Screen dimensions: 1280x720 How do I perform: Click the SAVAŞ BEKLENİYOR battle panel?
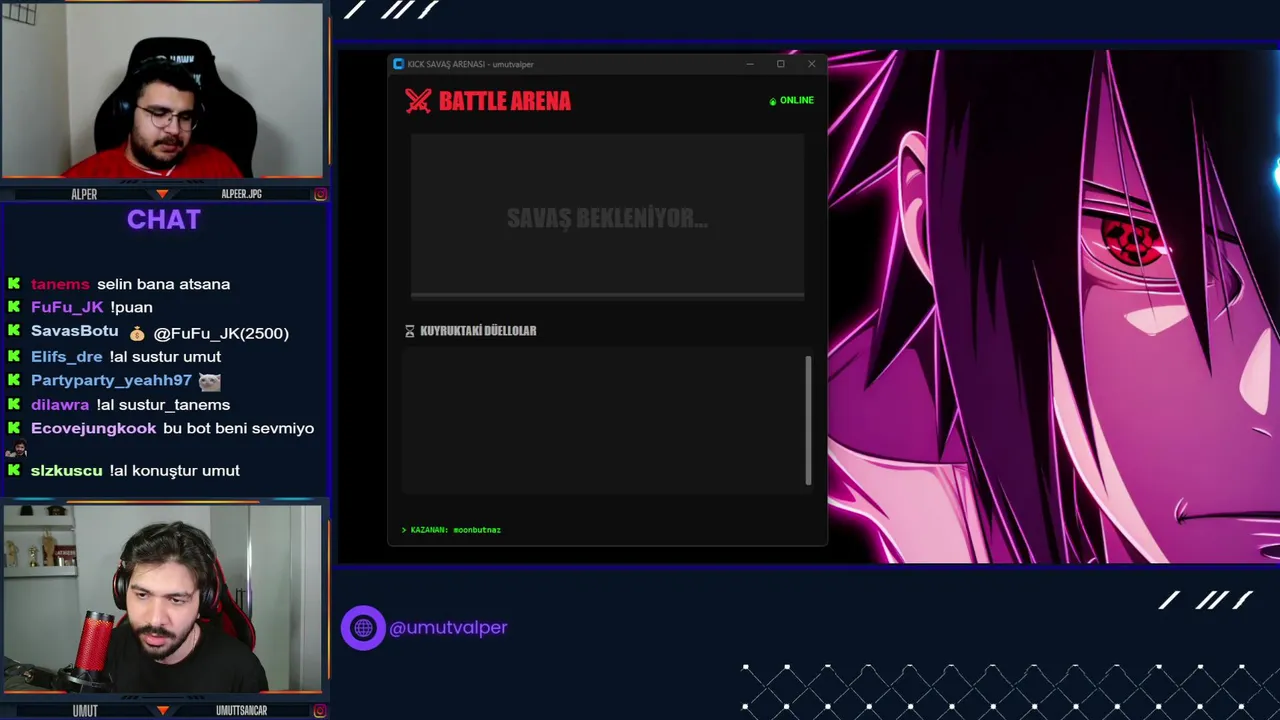tap(607, 215)
